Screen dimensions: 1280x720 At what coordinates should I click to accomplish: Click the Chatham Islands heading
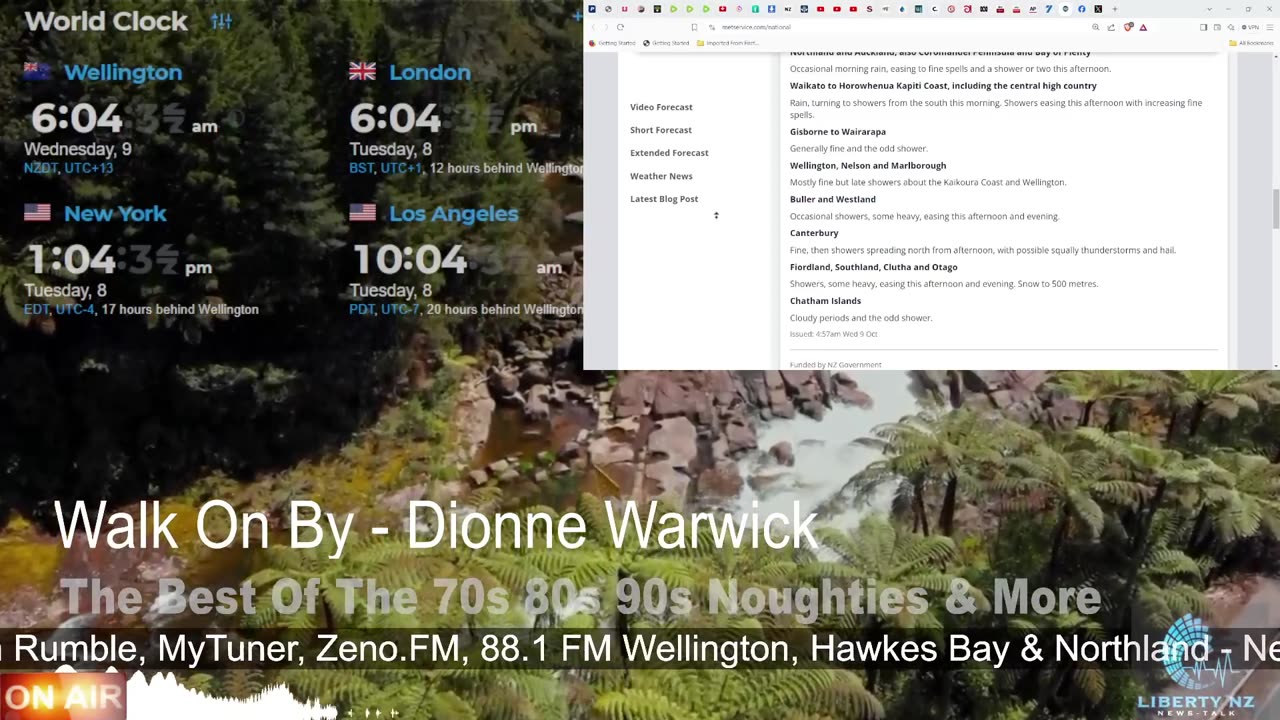click(825, 301)
